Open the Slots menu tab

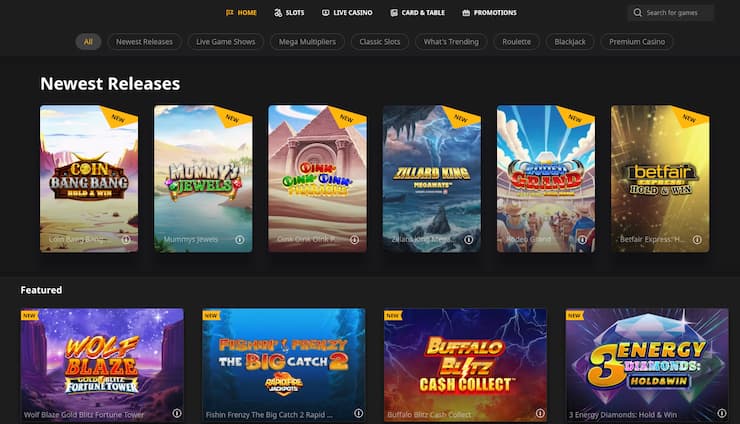point(289,13)
